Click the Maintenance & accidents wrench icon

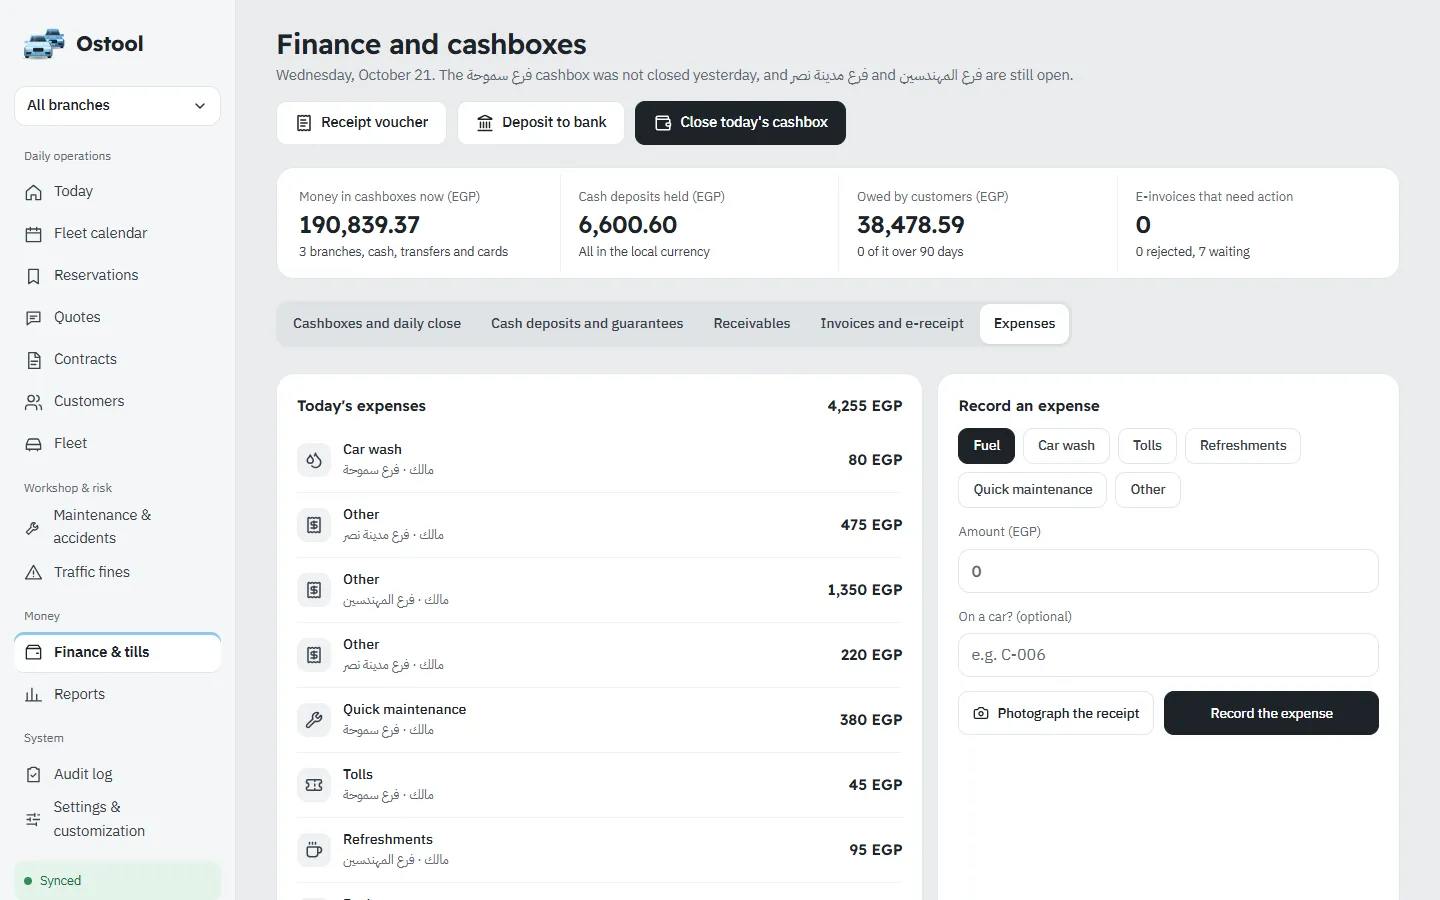[33, 527]
